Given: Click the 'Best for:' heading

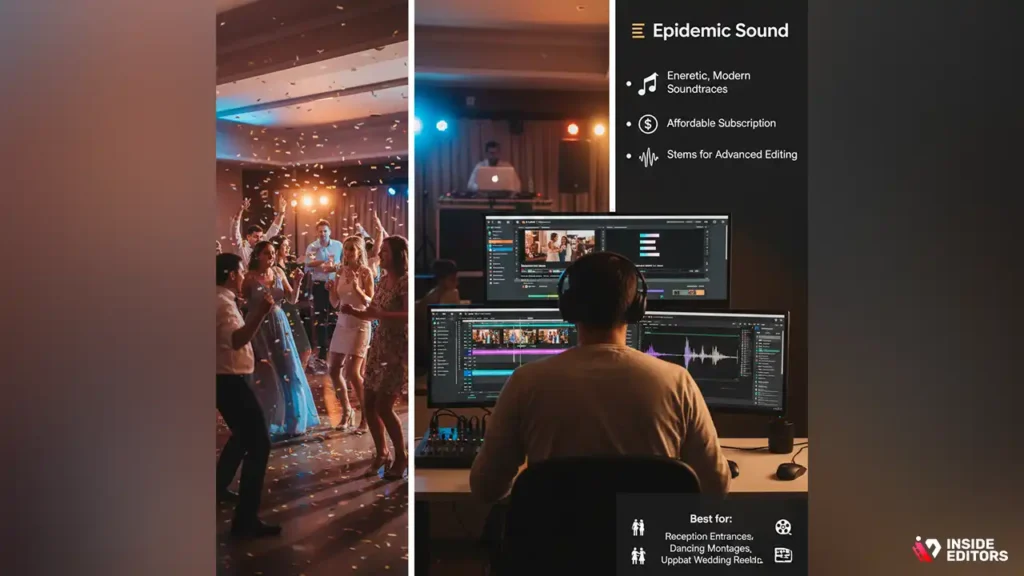Looking at the screenshot, I should [711, 519].
